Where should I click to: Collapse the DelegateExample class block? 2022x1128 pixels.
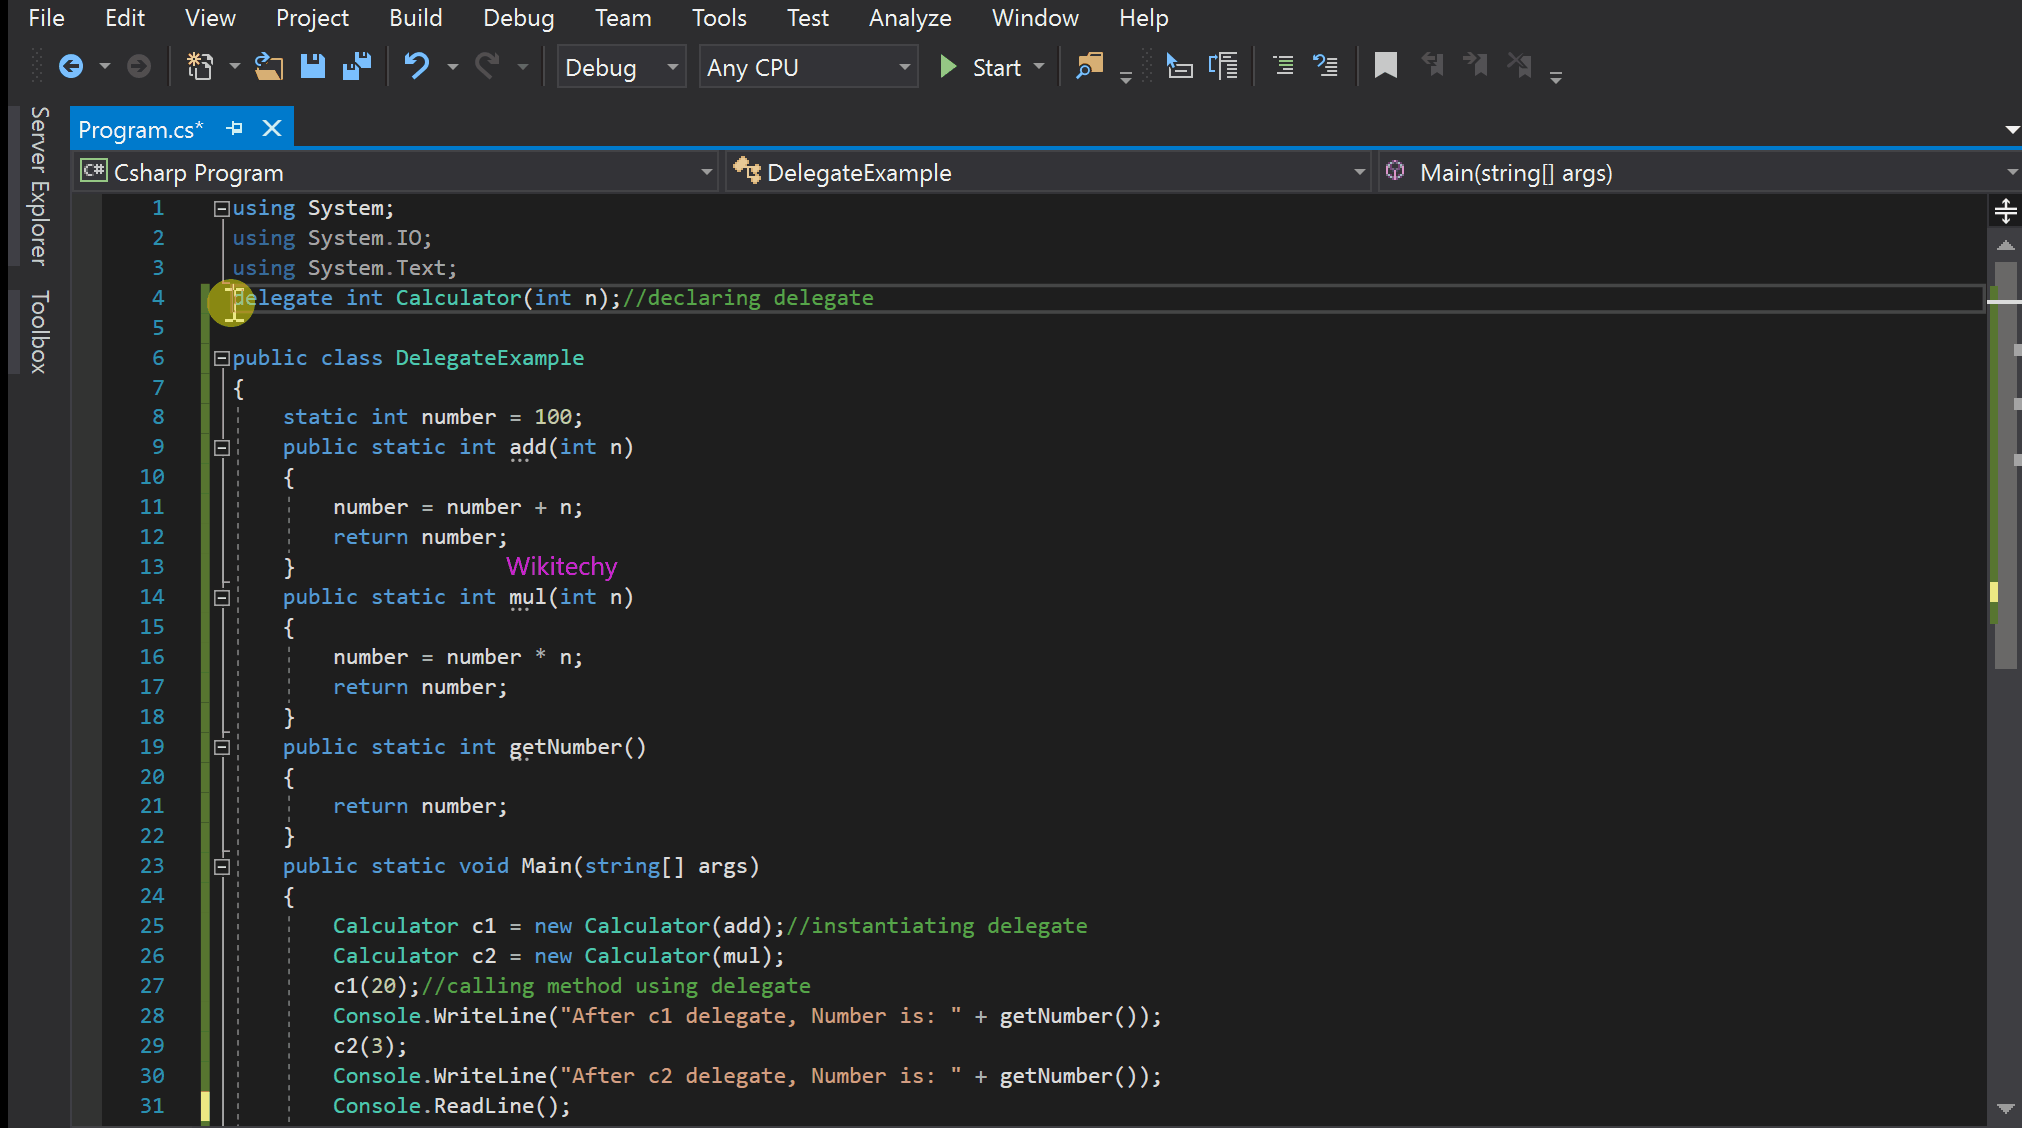pyautogui.click(x=221, y=358)
